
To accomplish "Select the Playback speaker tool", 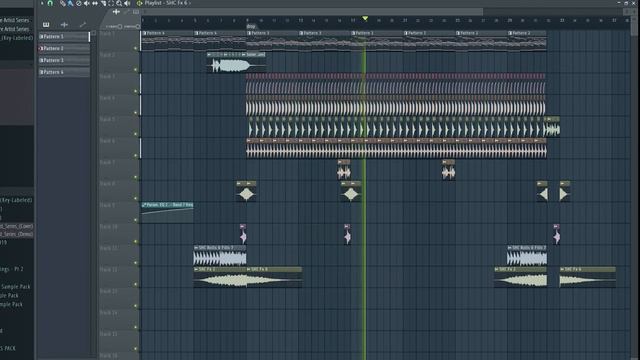I will pos(127,3).
